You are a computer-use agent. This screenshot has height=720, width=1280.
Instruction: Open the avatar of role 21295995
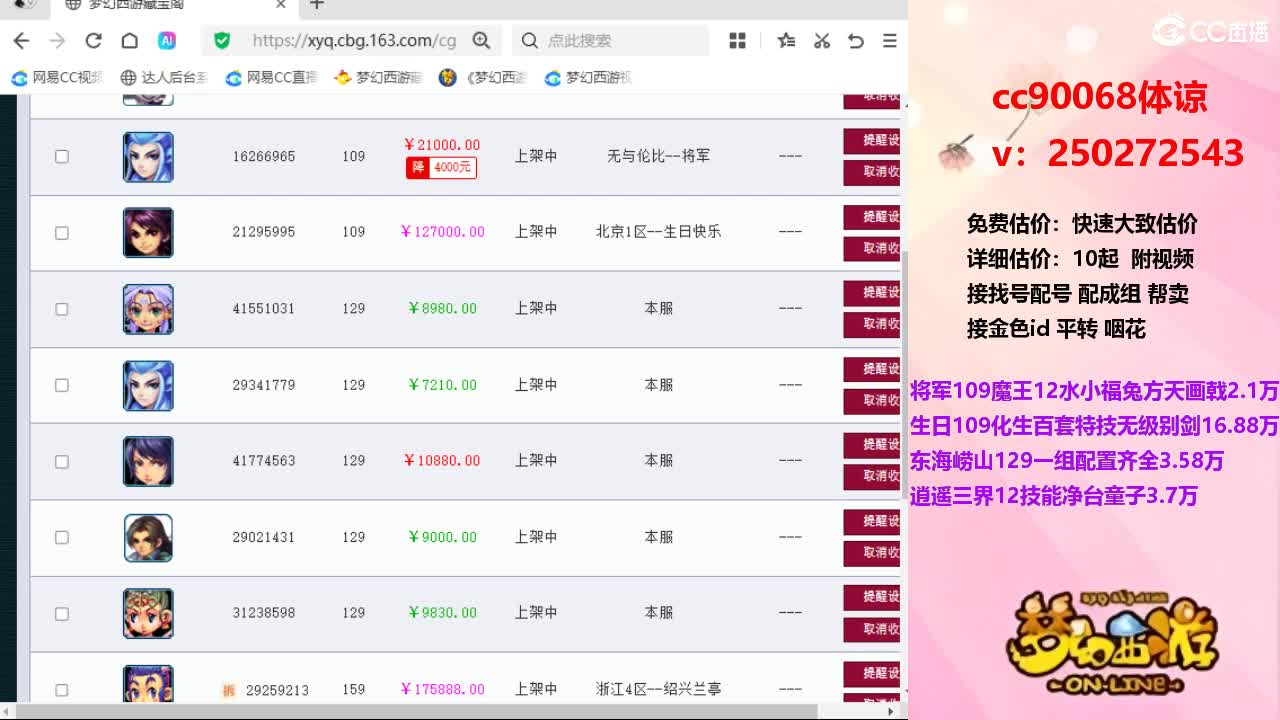point(148,233)
